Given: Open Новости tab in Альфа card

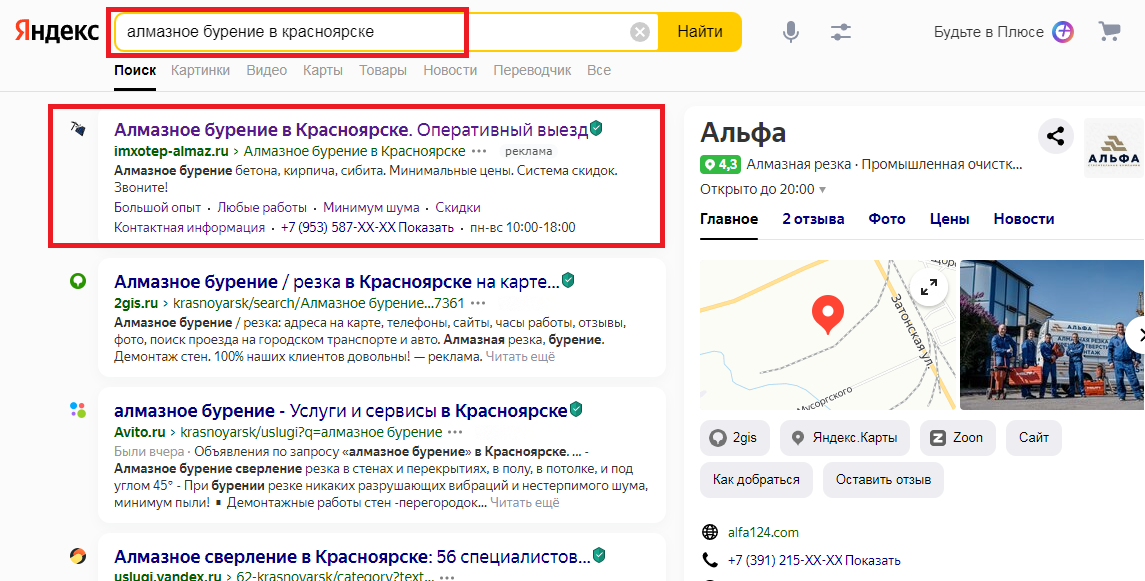Looking at the screenshot, I should (x=1024, y=219).
